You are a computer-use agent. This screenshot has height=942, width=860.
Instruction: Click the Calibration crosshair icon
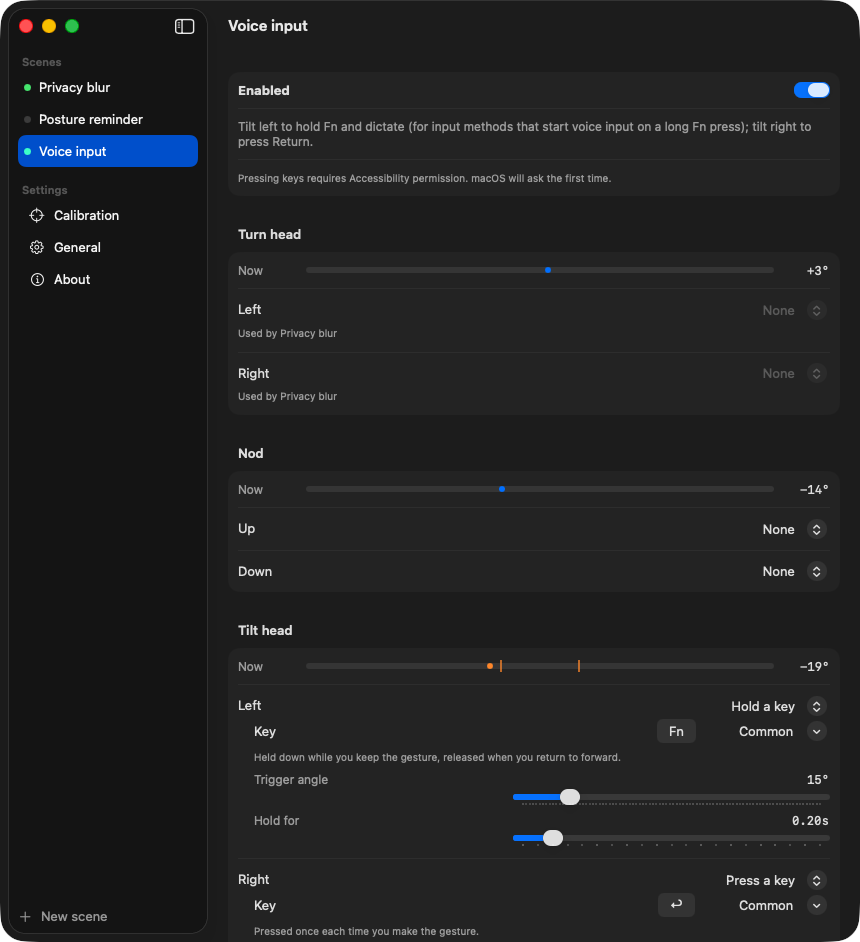(x=37, y=215)
